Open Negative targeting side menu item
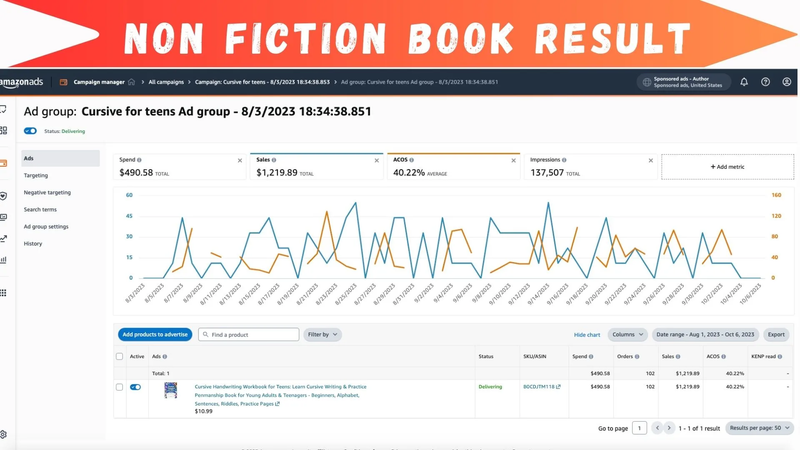 (47, 192)
